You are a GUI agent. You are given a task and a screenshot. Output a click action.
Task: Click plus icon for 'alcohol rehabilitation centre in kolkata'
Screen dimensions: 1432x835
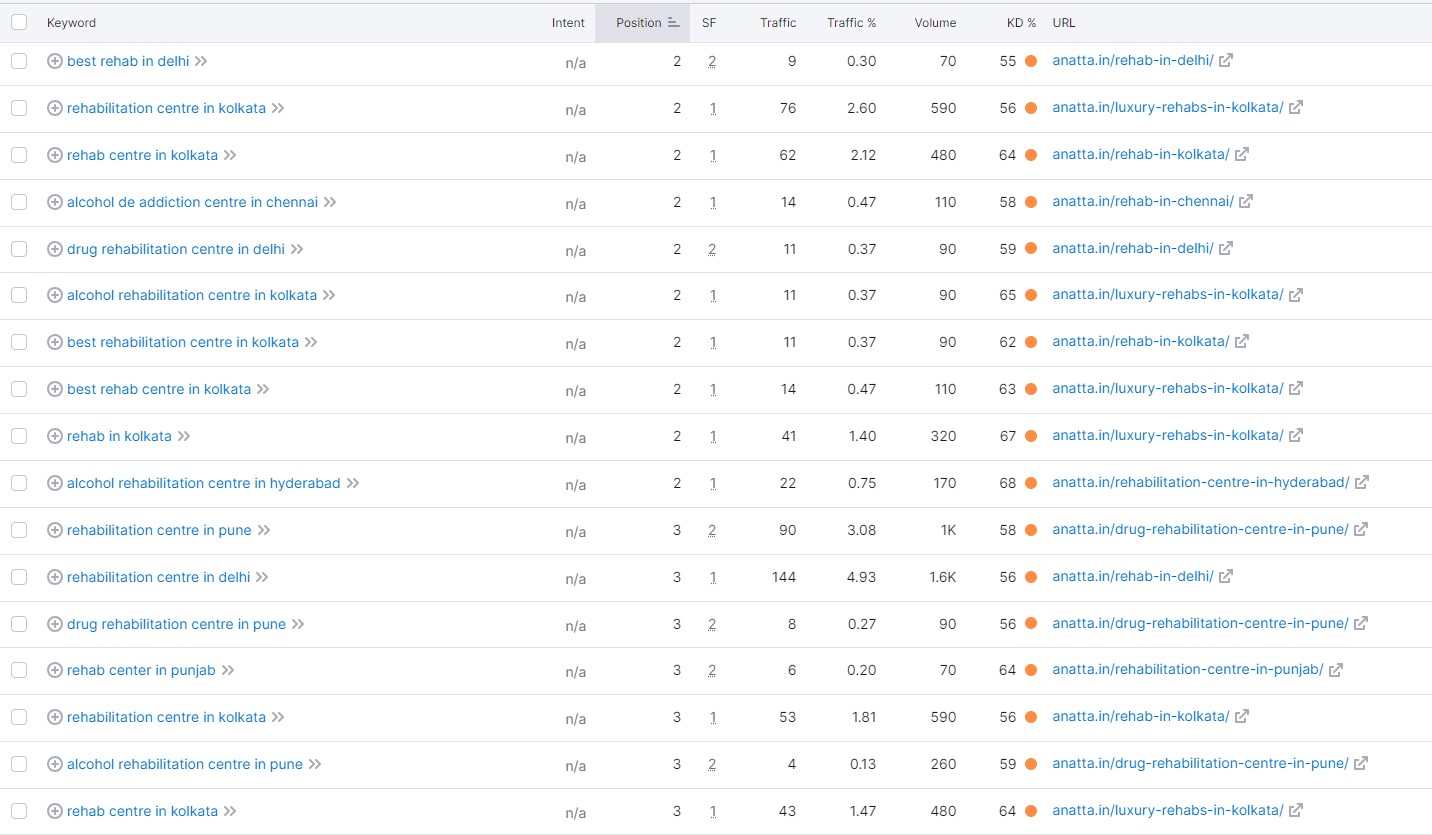tap(55, 295)
